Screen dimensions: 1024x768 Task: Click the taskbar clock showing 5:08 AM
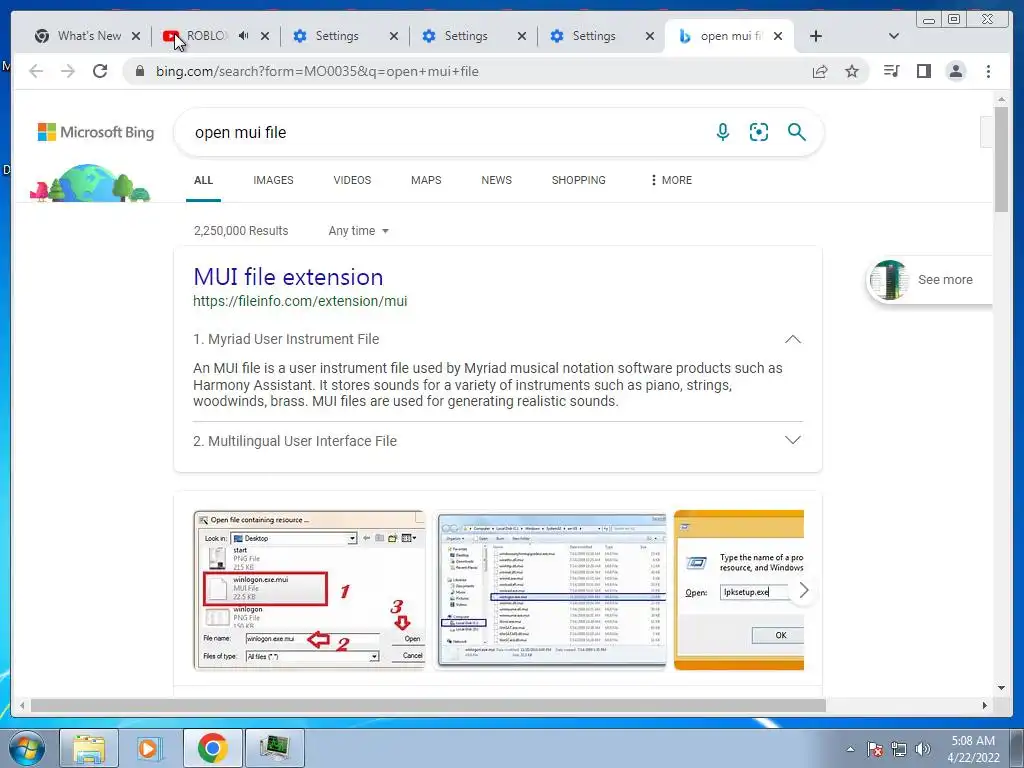973,749
